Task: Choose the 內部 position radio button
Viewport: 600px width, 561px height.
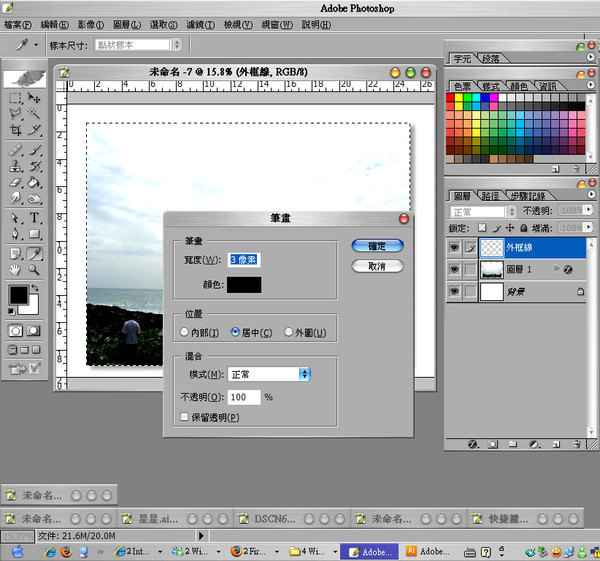Action: pos(183,331)
